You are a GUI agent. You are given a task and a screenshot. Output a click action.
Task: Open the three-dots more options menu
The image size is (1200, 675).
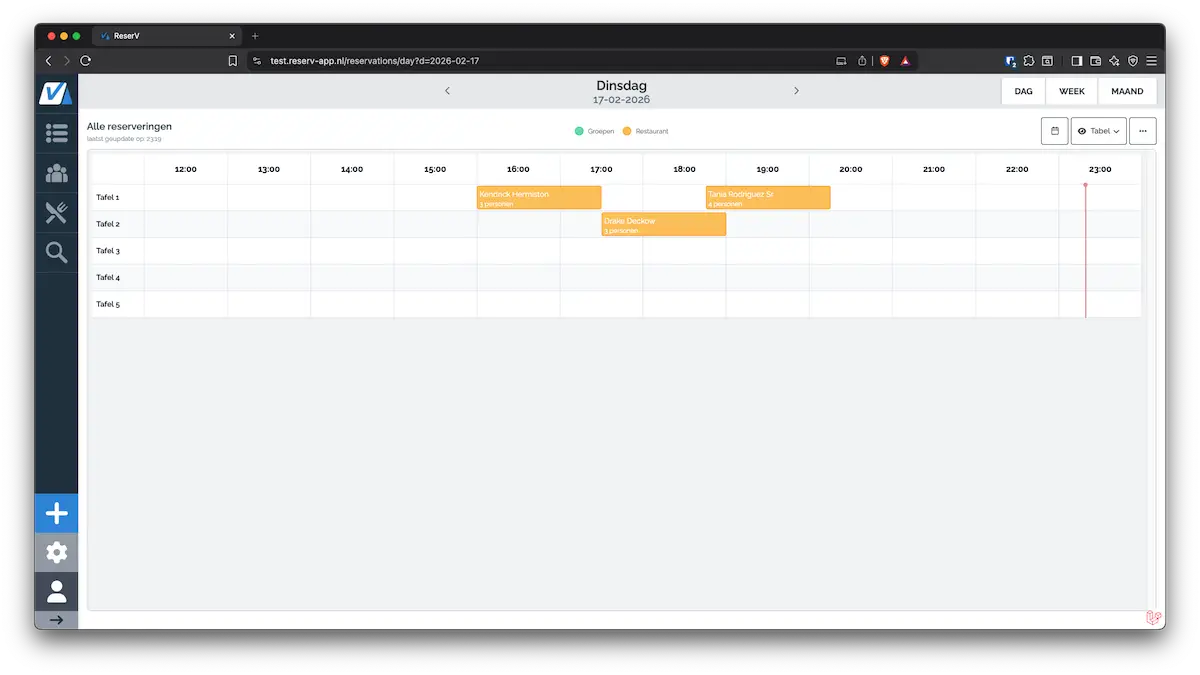pos(1142,131)
